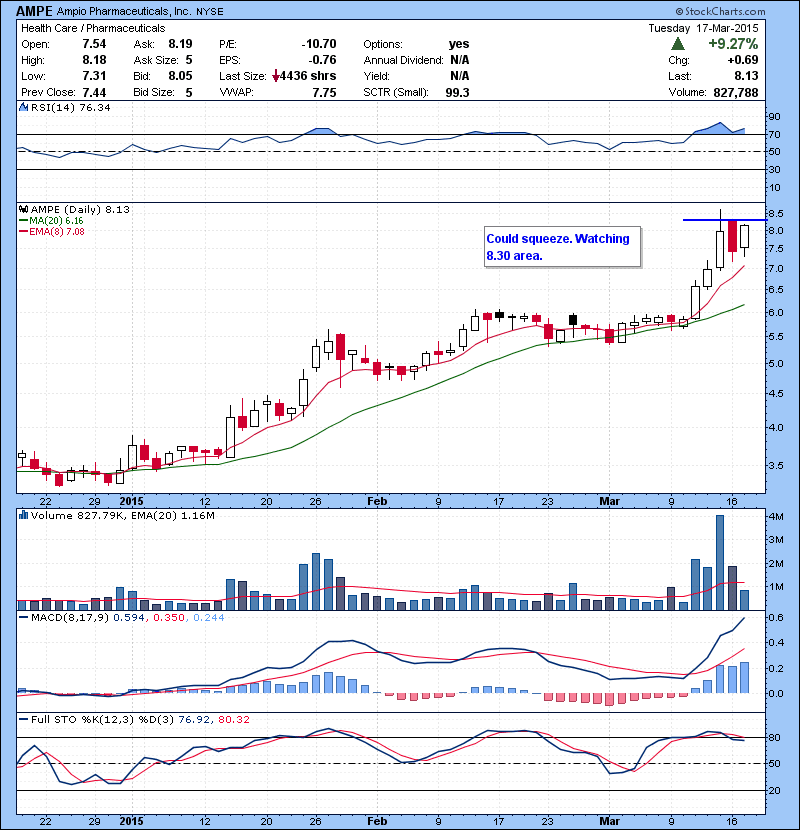The image size is (800, 830).
Task: Click the blue horizontal resistance line near 8.30
Action: pos(724,220)
